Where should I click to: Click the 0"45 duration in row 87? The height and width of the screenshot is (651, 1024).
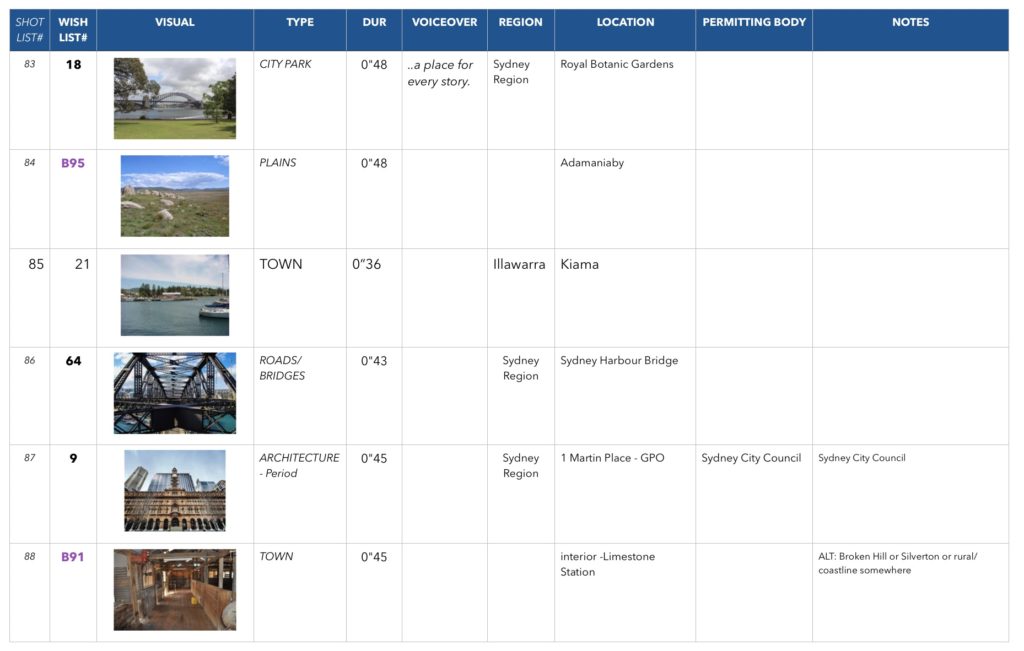click(x=374, y=458)
